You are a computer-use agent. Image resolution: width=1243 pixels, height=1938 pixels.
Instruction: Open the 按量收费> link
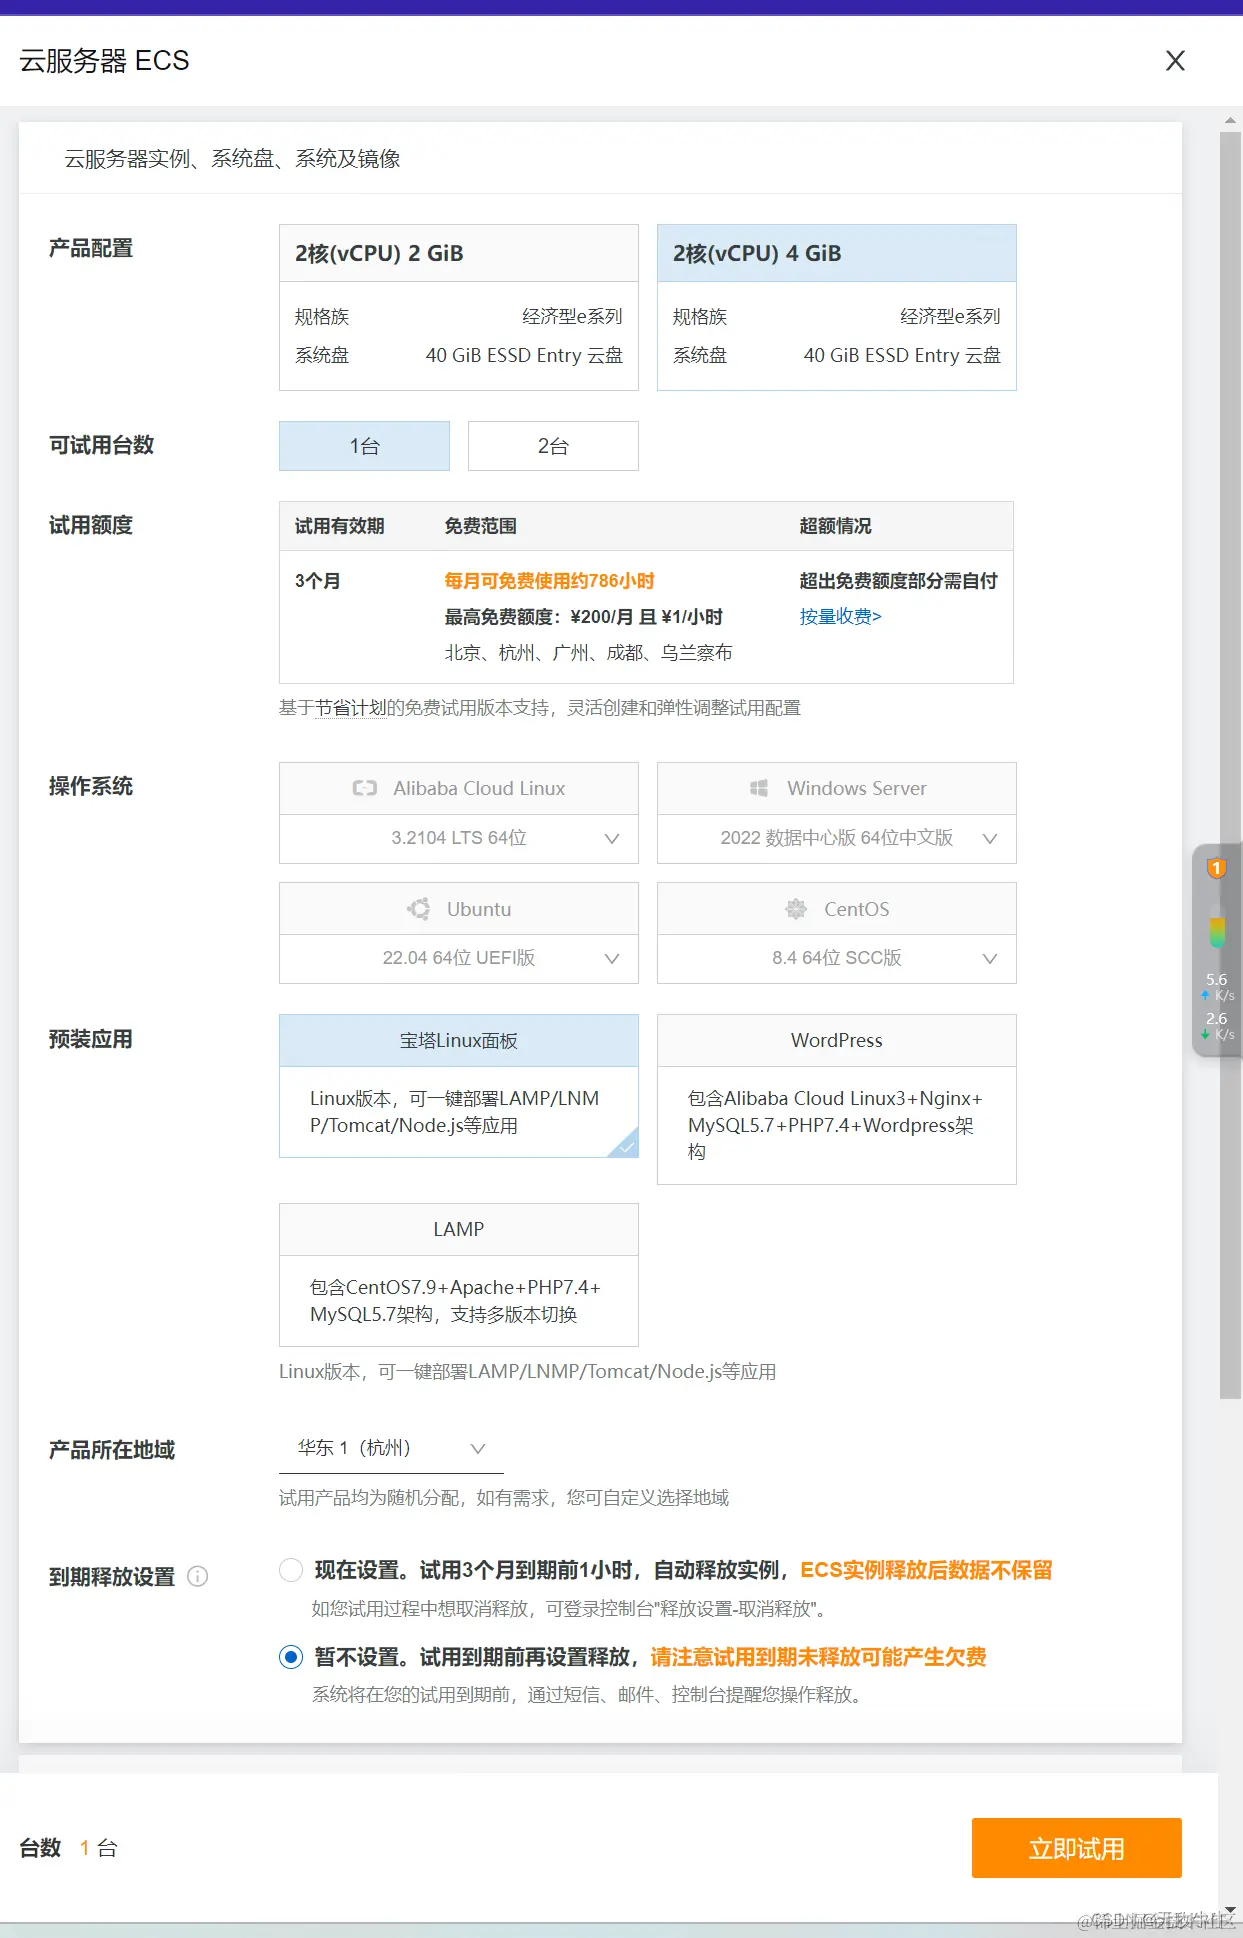coord(840,617)
